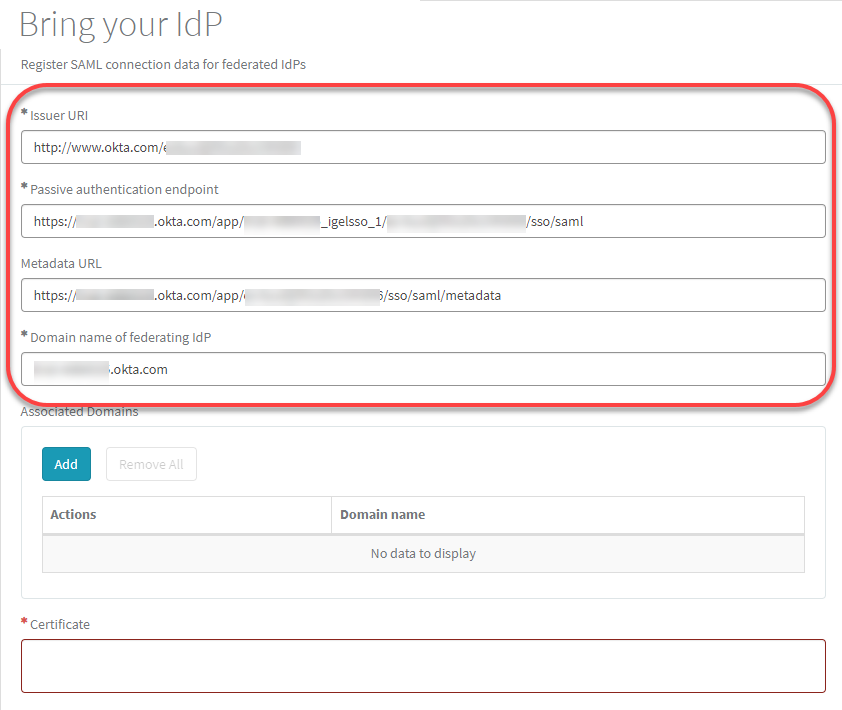Click the "No data to display" table row
Screen dimensions: 842x710
tap(423, 553)
